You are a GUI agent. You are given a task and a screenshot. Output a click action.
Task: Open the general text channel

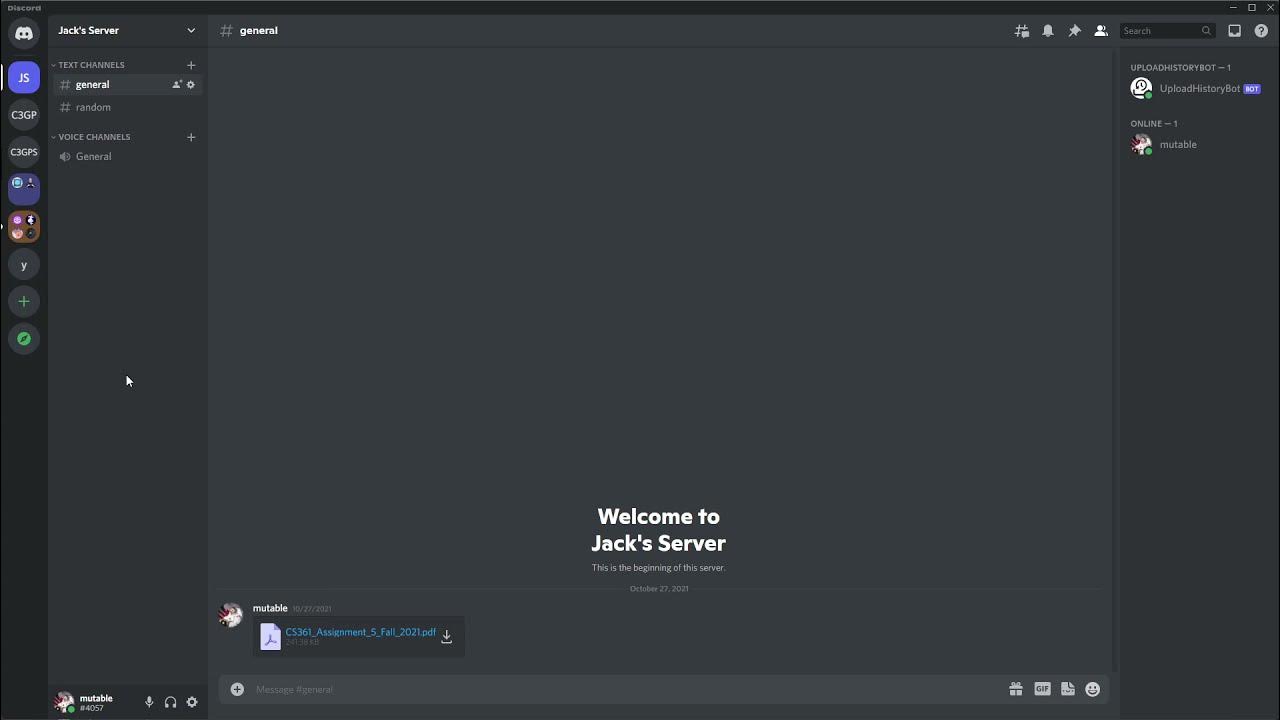(x=127, y=85)
